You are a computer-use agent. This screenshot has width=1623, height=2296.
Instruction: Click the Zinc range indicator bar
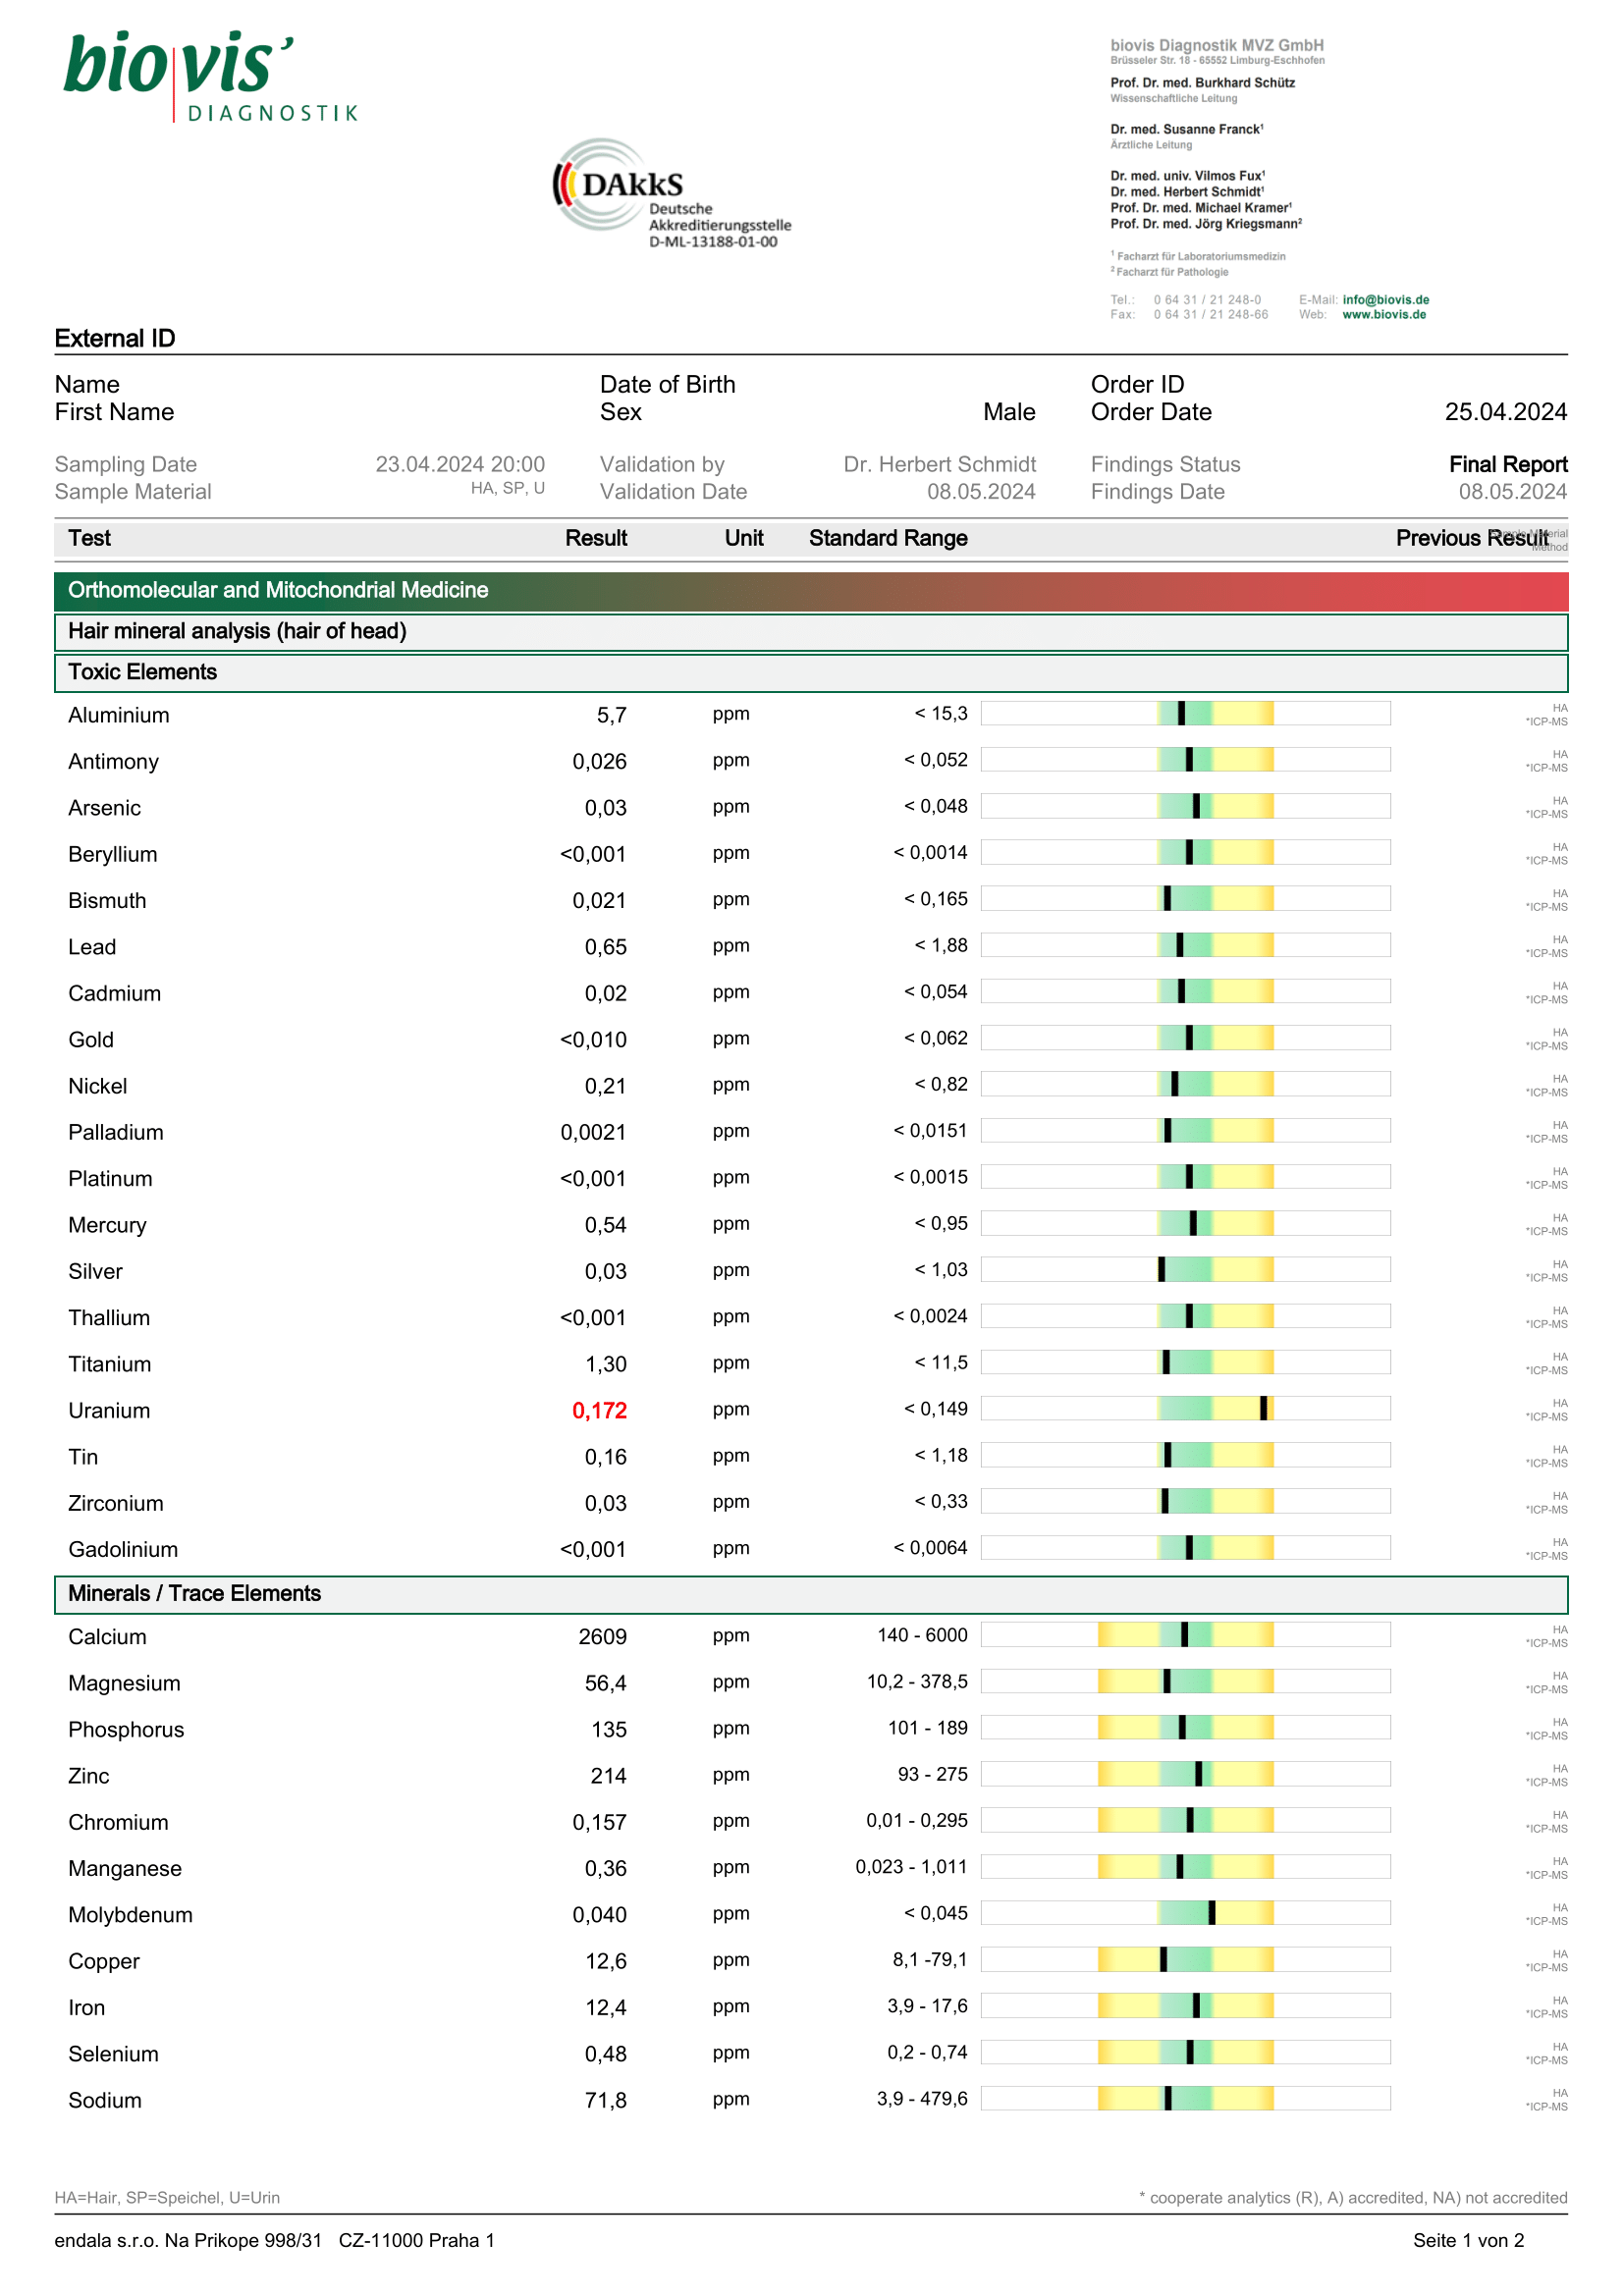(x=1185, y=1775)
